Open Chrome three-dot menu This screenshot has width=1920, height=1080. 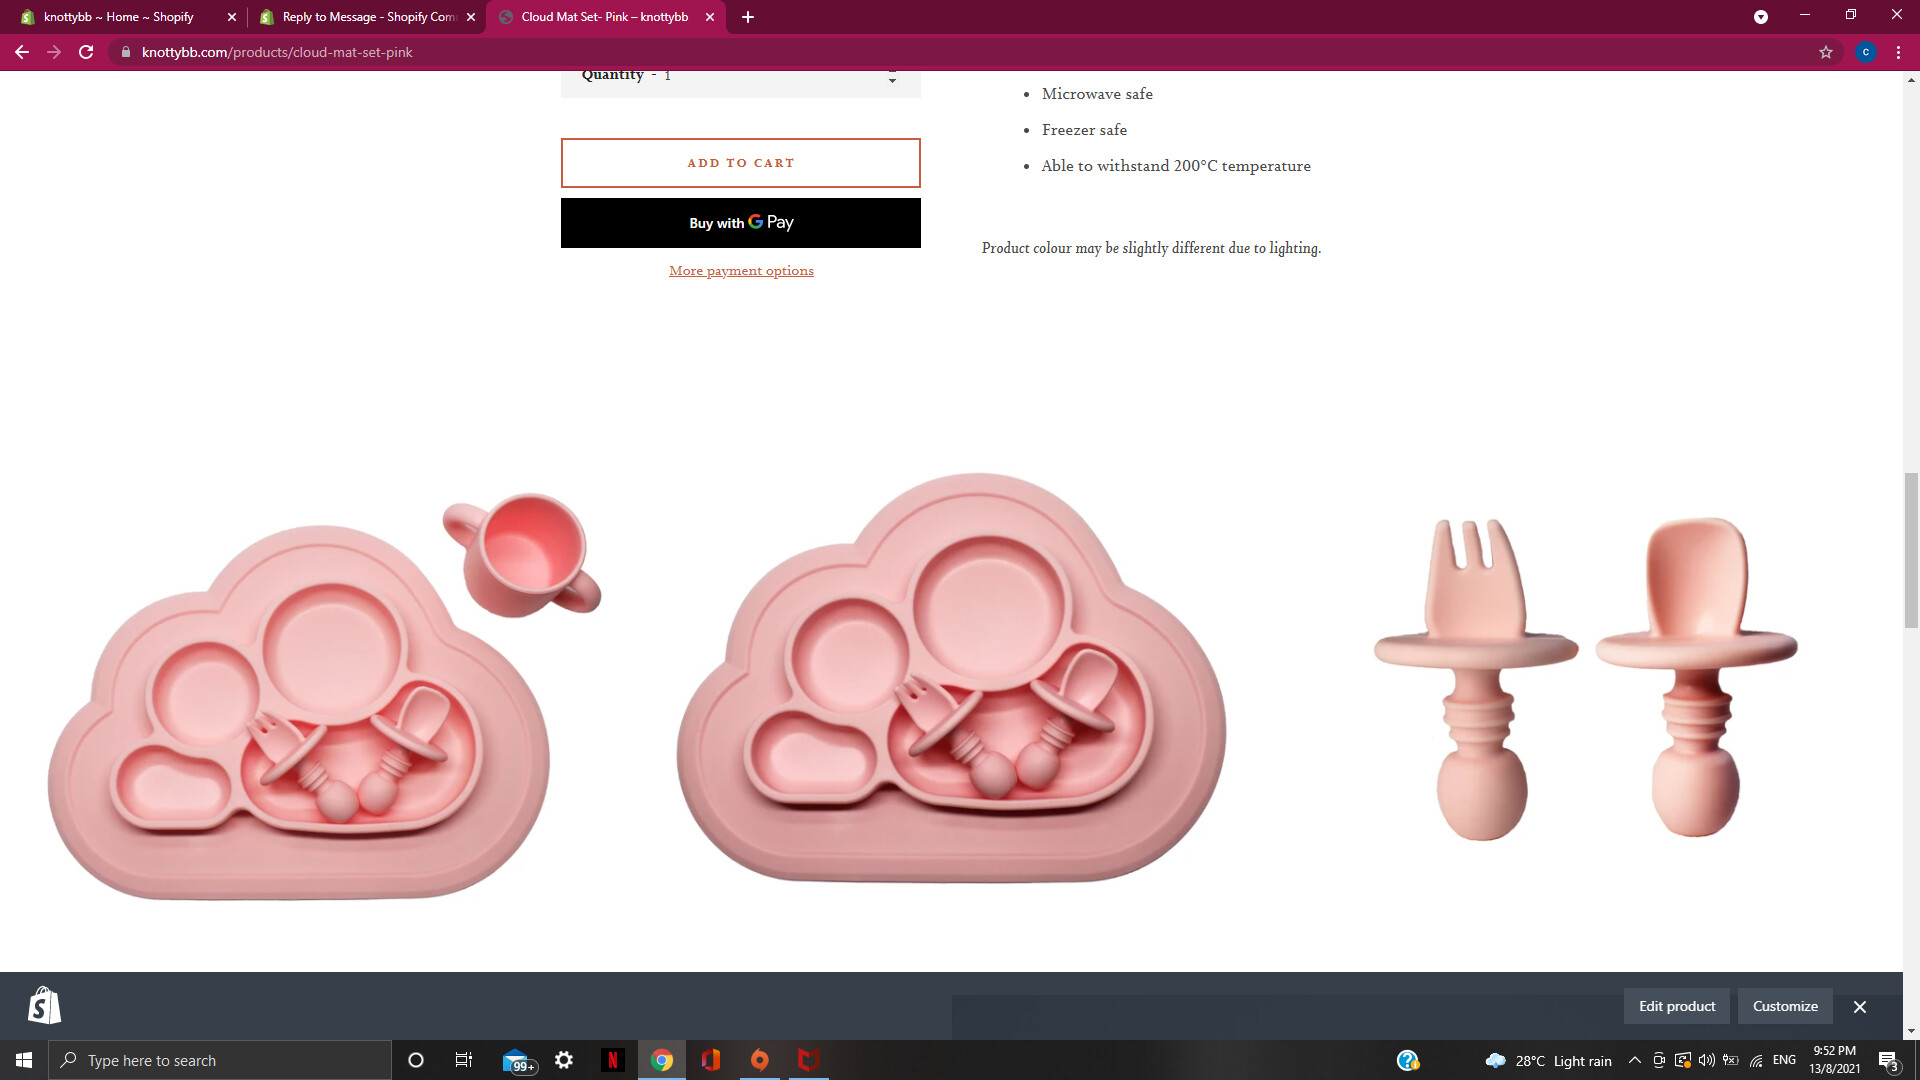tap(1898, 52)
